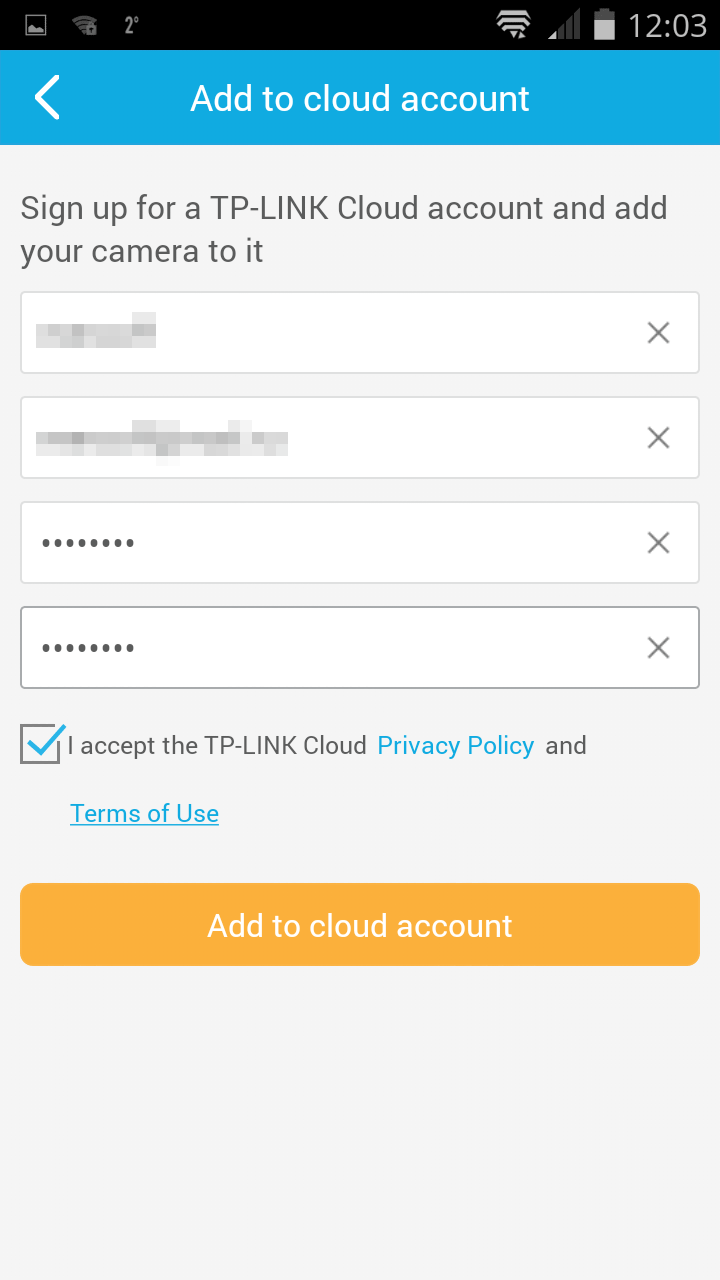Tap the Wi-Fi signal icon beside cell bars
The height and width of the screenshot is (1280, 720).
514,25
